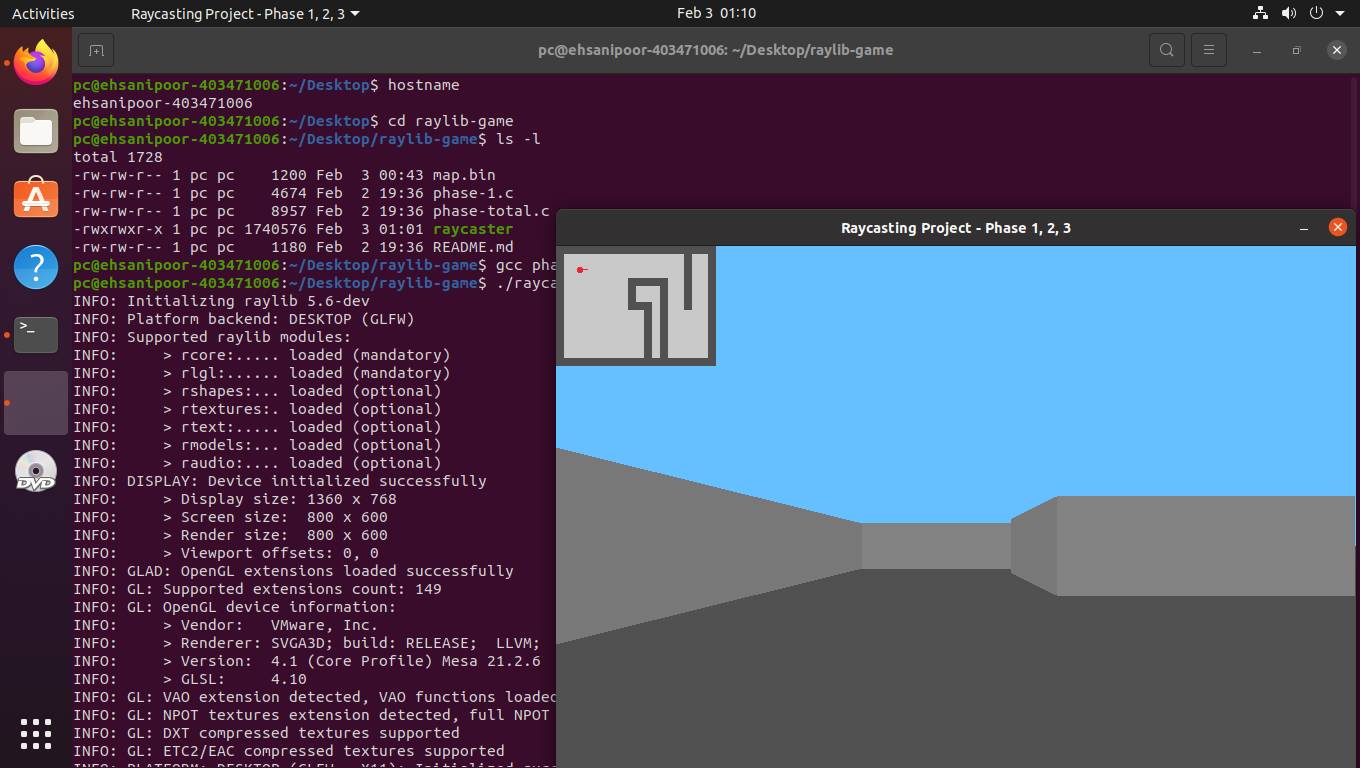Click the red player marker on the minimap

point(582,269)
